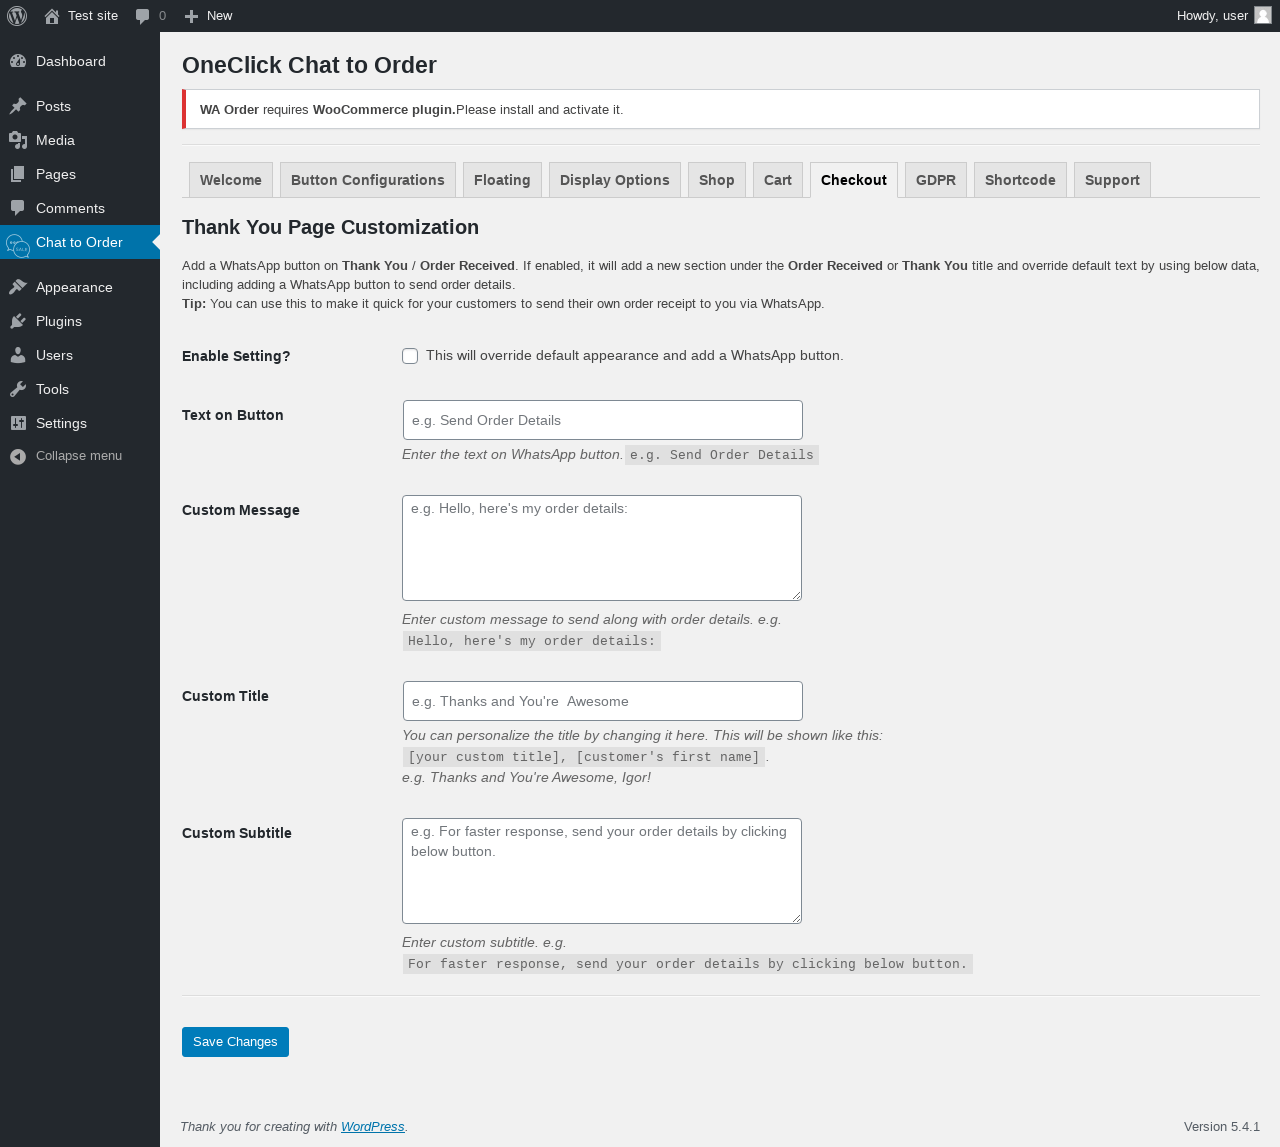
Task: Click the Collapse menu arrow icon
Action: click(18, 456)
